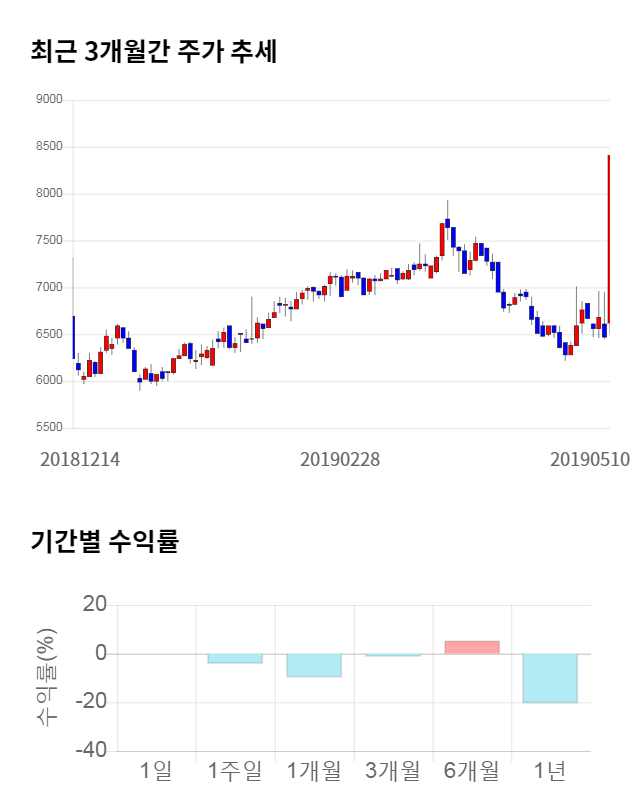The height and width of the screenshot is (810, 640).
Task: Click the 9000 price axis label
Action: (49, 100)
